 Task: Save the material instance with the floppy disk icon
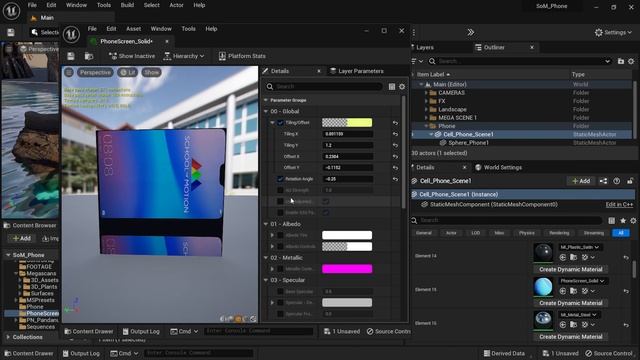tap(71, 56)
